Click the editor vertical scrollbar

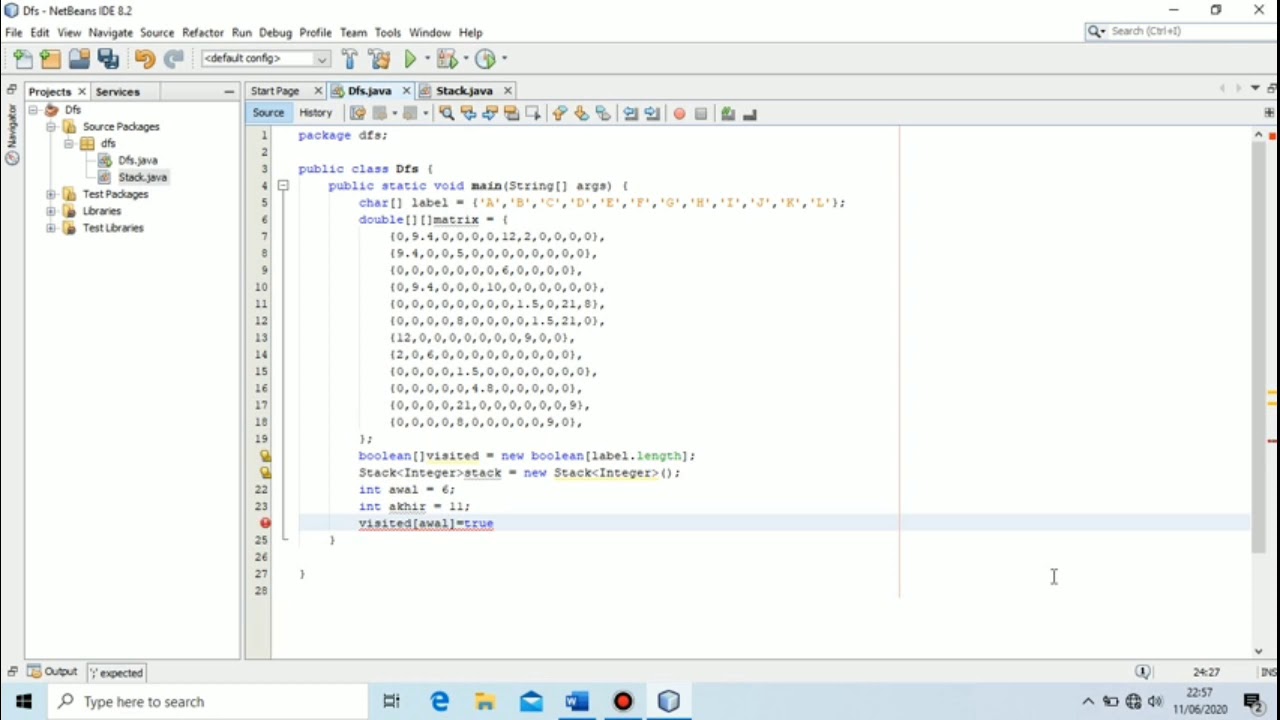[1258, 345]
